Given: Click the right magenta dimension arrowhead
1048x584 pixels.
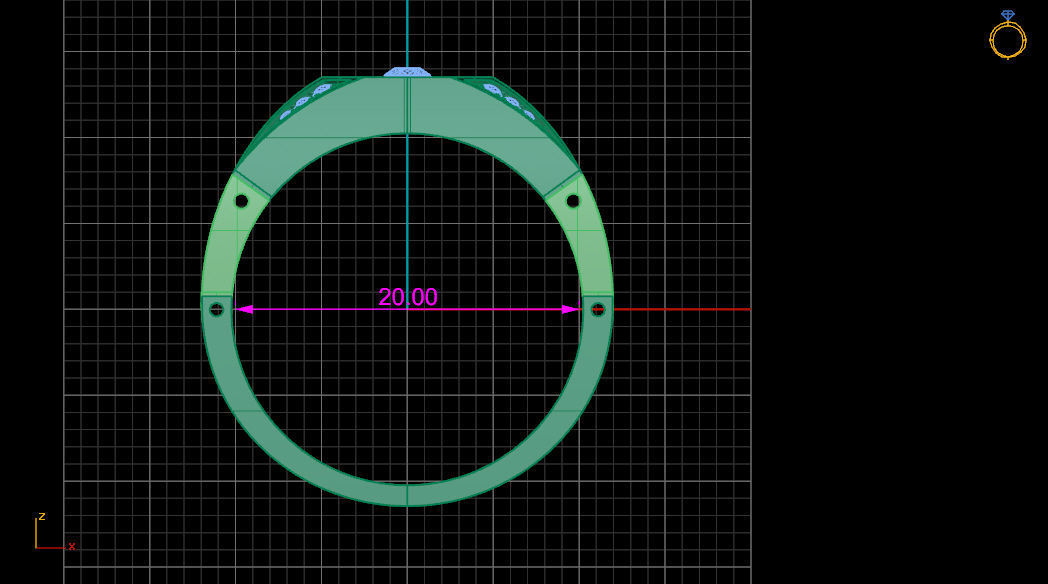Looking at the screenshot, I should (x=571, y=309).
